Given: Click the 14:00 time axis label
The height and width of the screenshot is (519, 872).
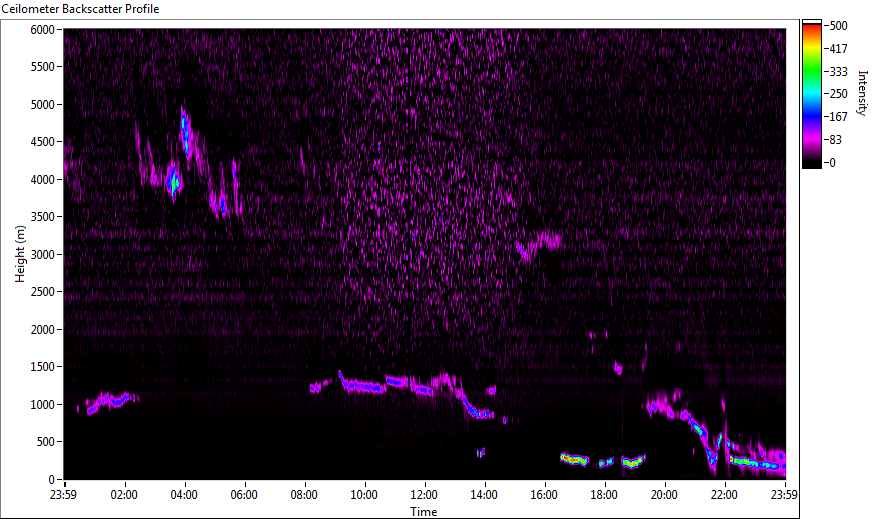Looking at the screenshot, I should [484, 495].
